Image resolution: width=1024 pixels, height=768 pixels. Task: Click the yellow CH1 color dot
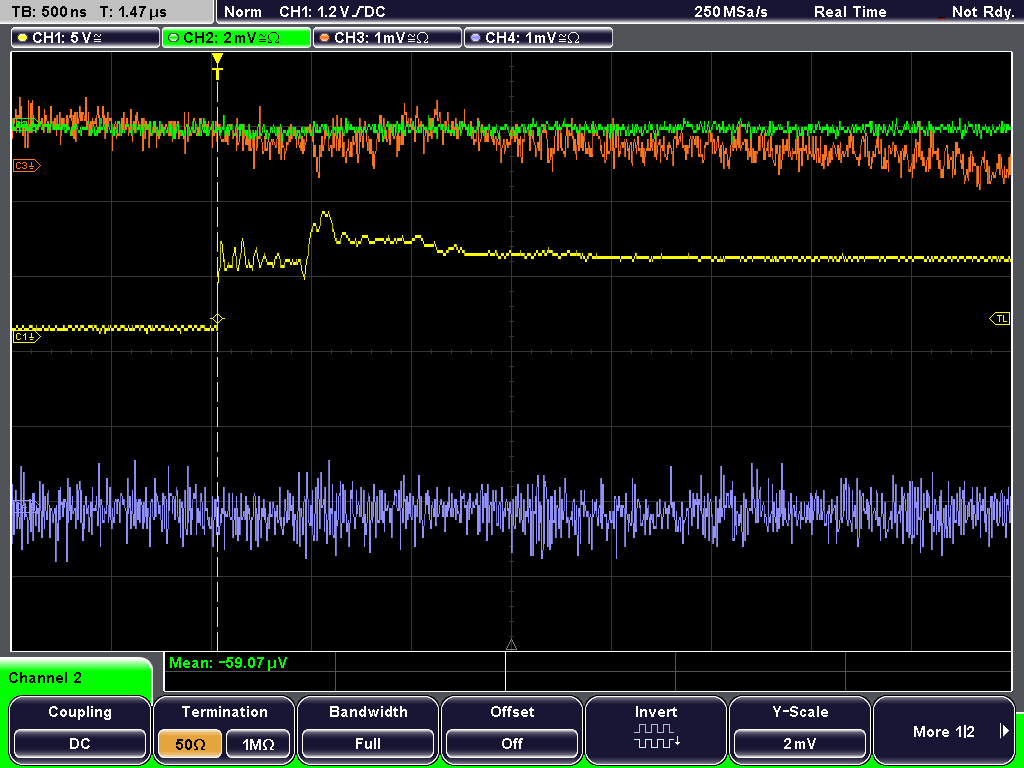pos(23,38)
